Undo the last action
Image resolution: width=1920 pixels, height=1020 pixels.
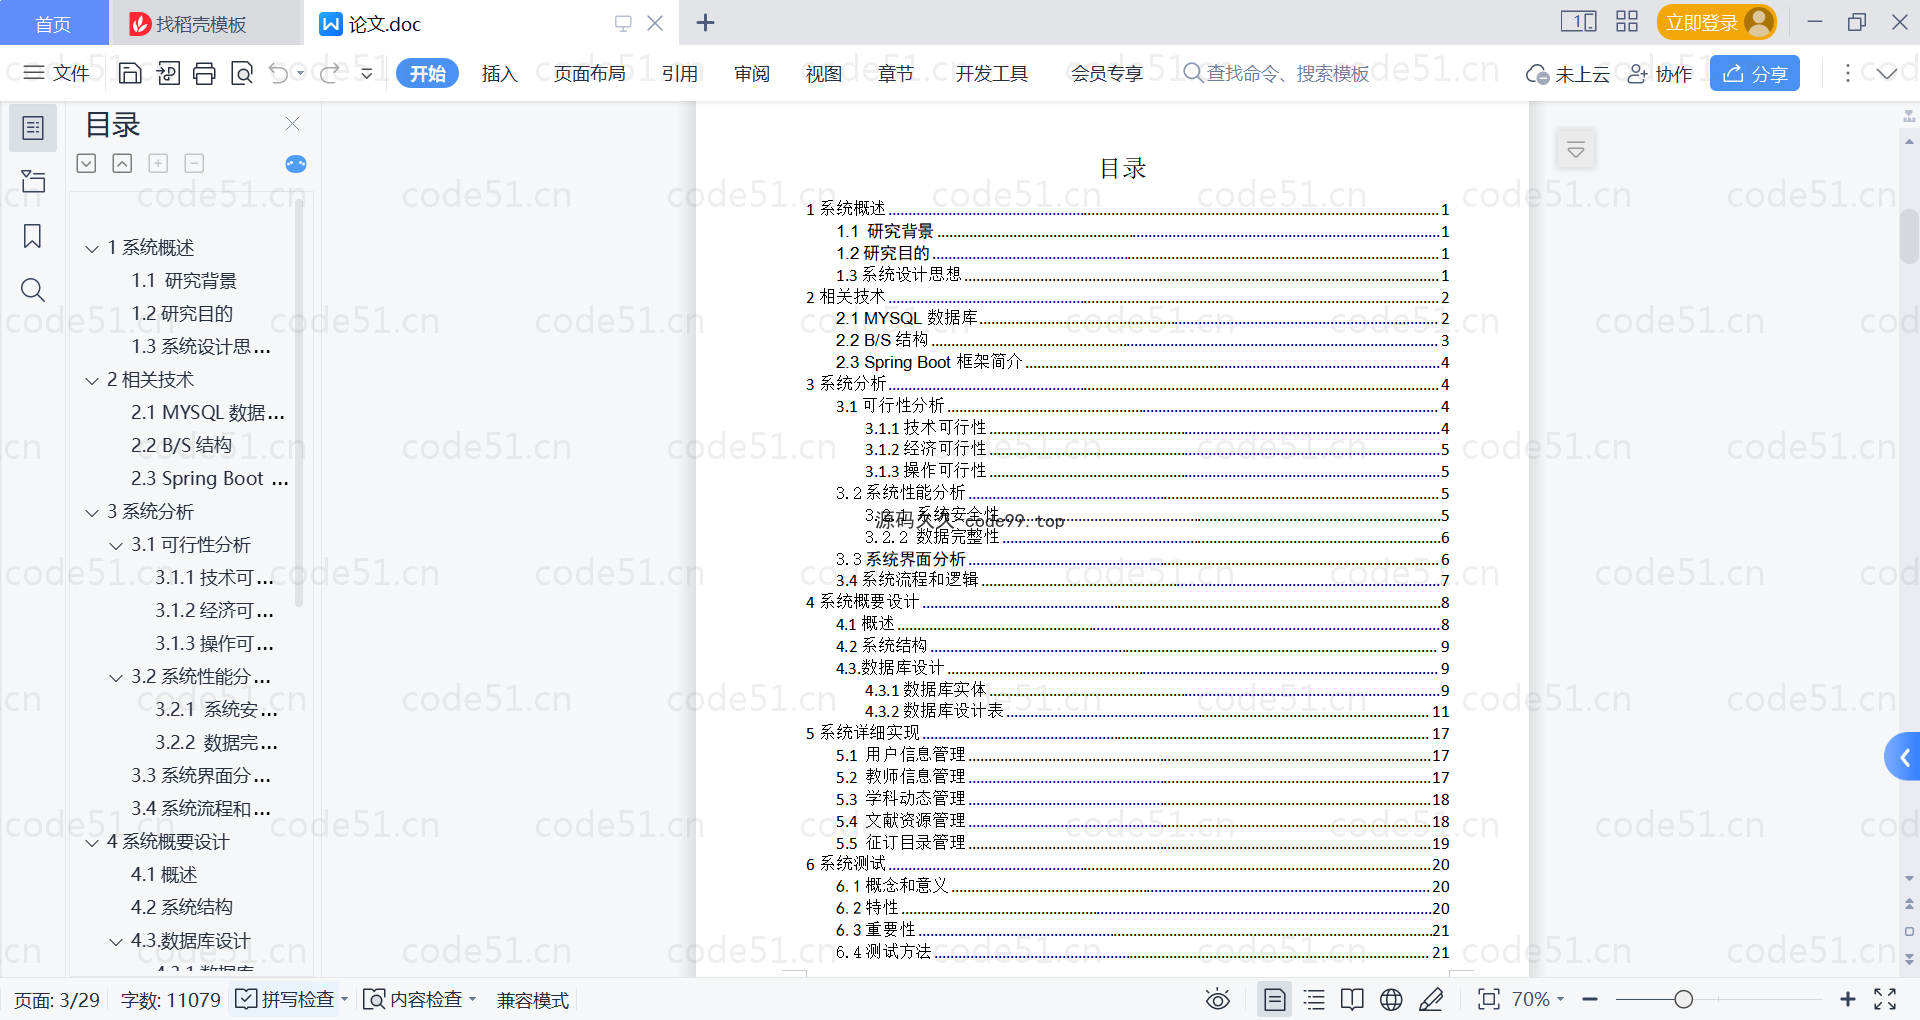tap(279, 73)
